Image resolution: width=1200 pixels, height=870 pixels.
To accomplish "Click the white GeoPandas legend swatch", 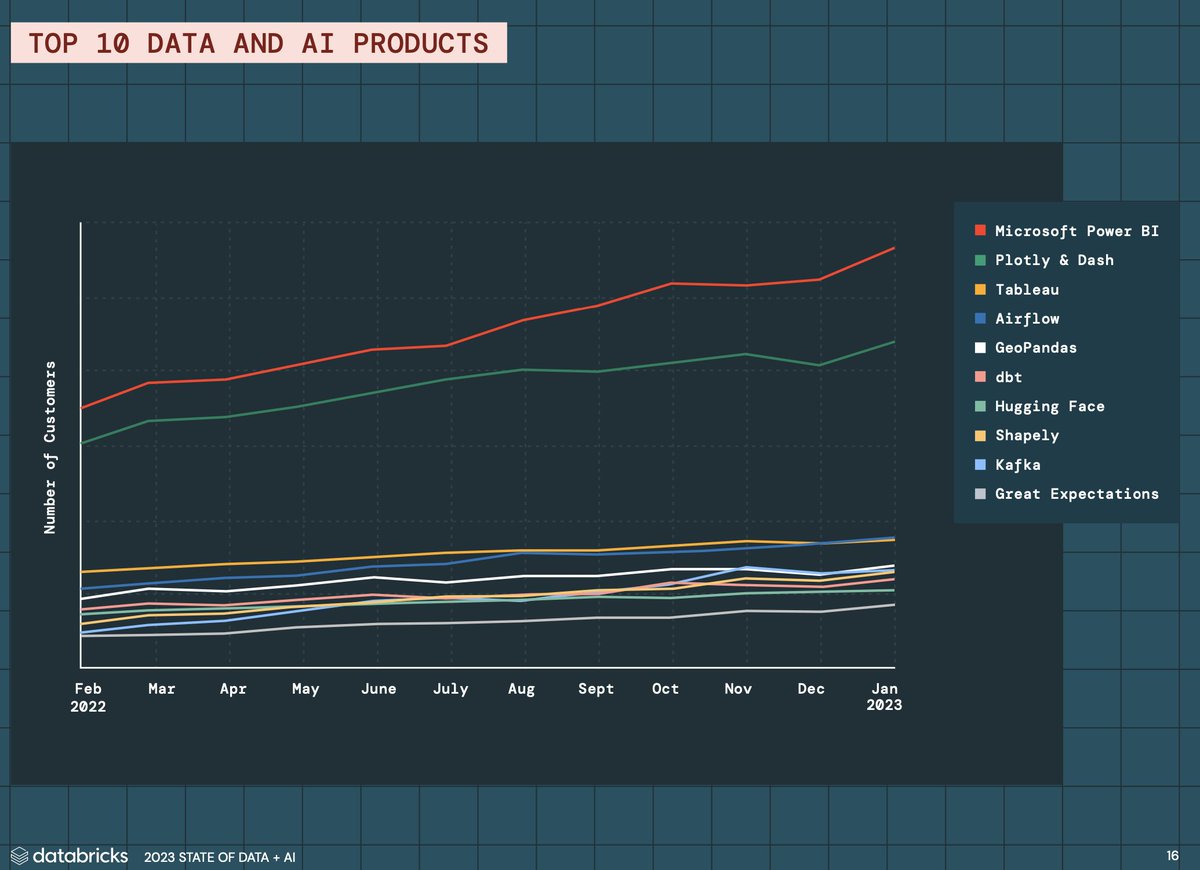I will 981,348.
